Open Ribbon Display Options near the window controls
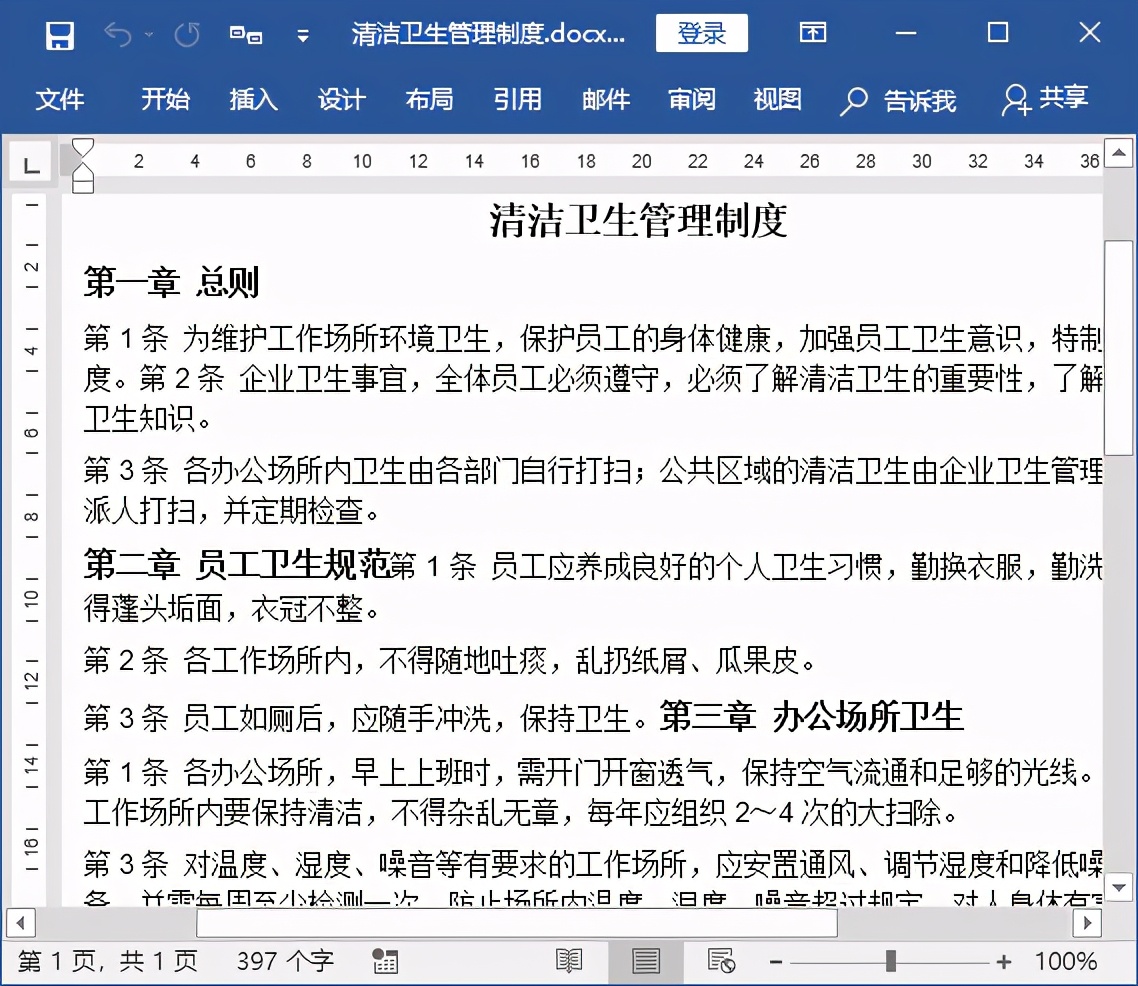 coord(812,33)
